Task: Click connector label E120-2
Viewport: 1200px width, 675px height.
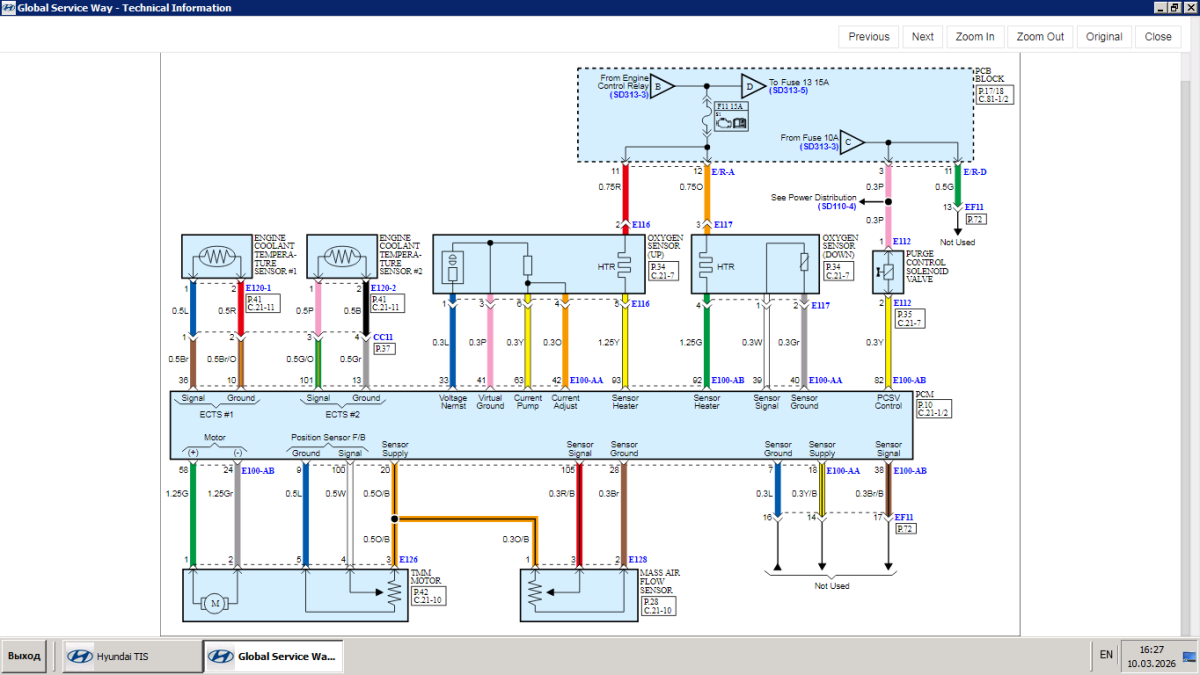Action: click(x=384, y=288)
